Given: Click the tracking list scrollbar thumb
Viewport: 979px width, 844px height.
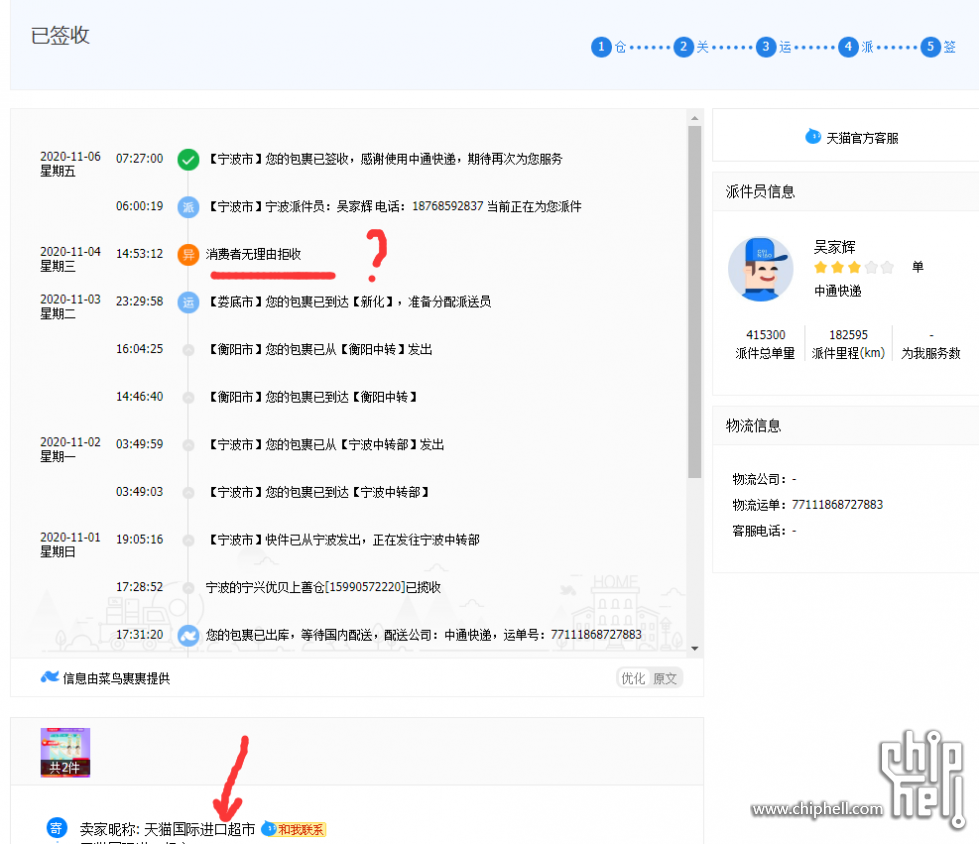Looking at the screenshot, I should coord(694,302).
